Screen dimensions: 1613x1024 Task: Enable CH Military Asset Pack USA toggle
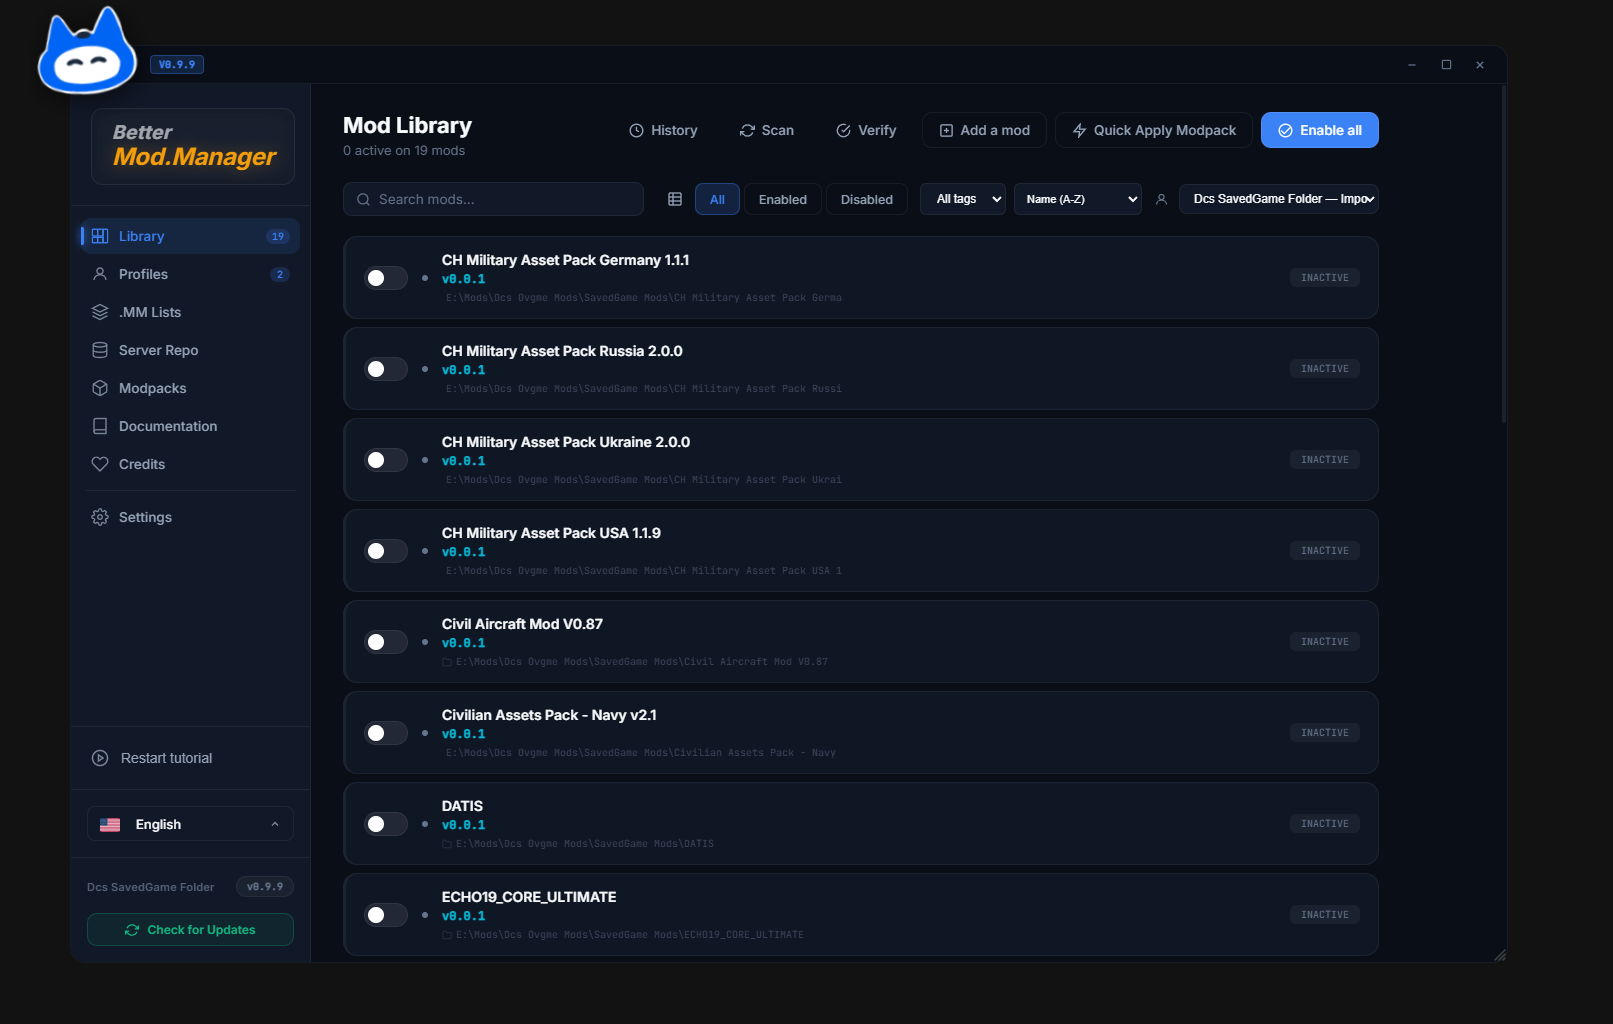(x=386, y=551)
